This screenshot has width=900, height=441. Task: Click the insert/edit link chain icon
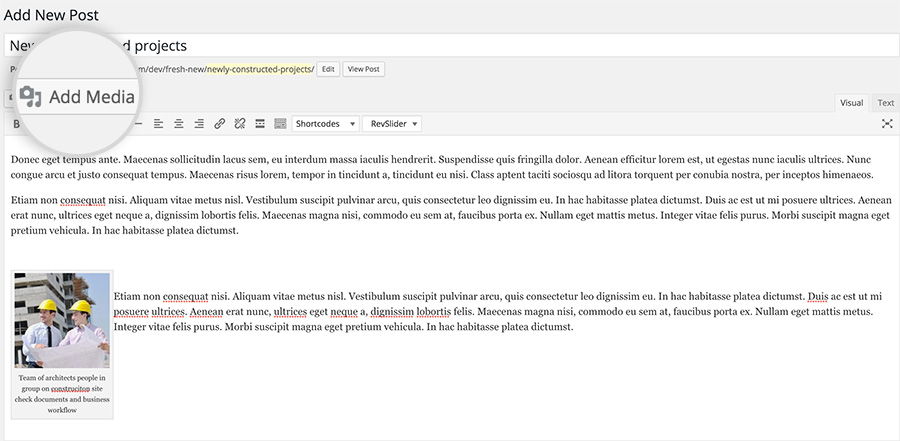pos(219,123)
